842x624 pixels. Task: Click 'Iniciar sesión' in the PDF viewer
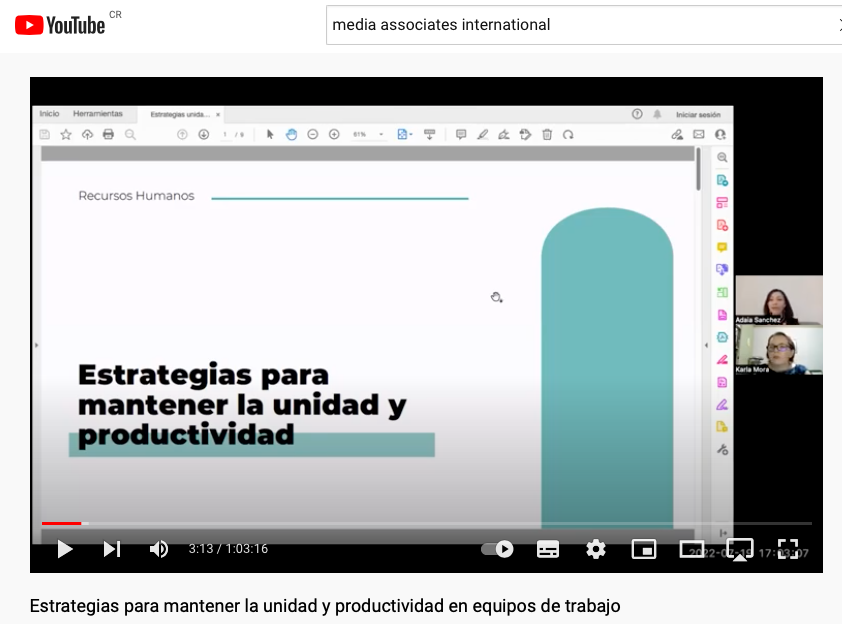697,114
